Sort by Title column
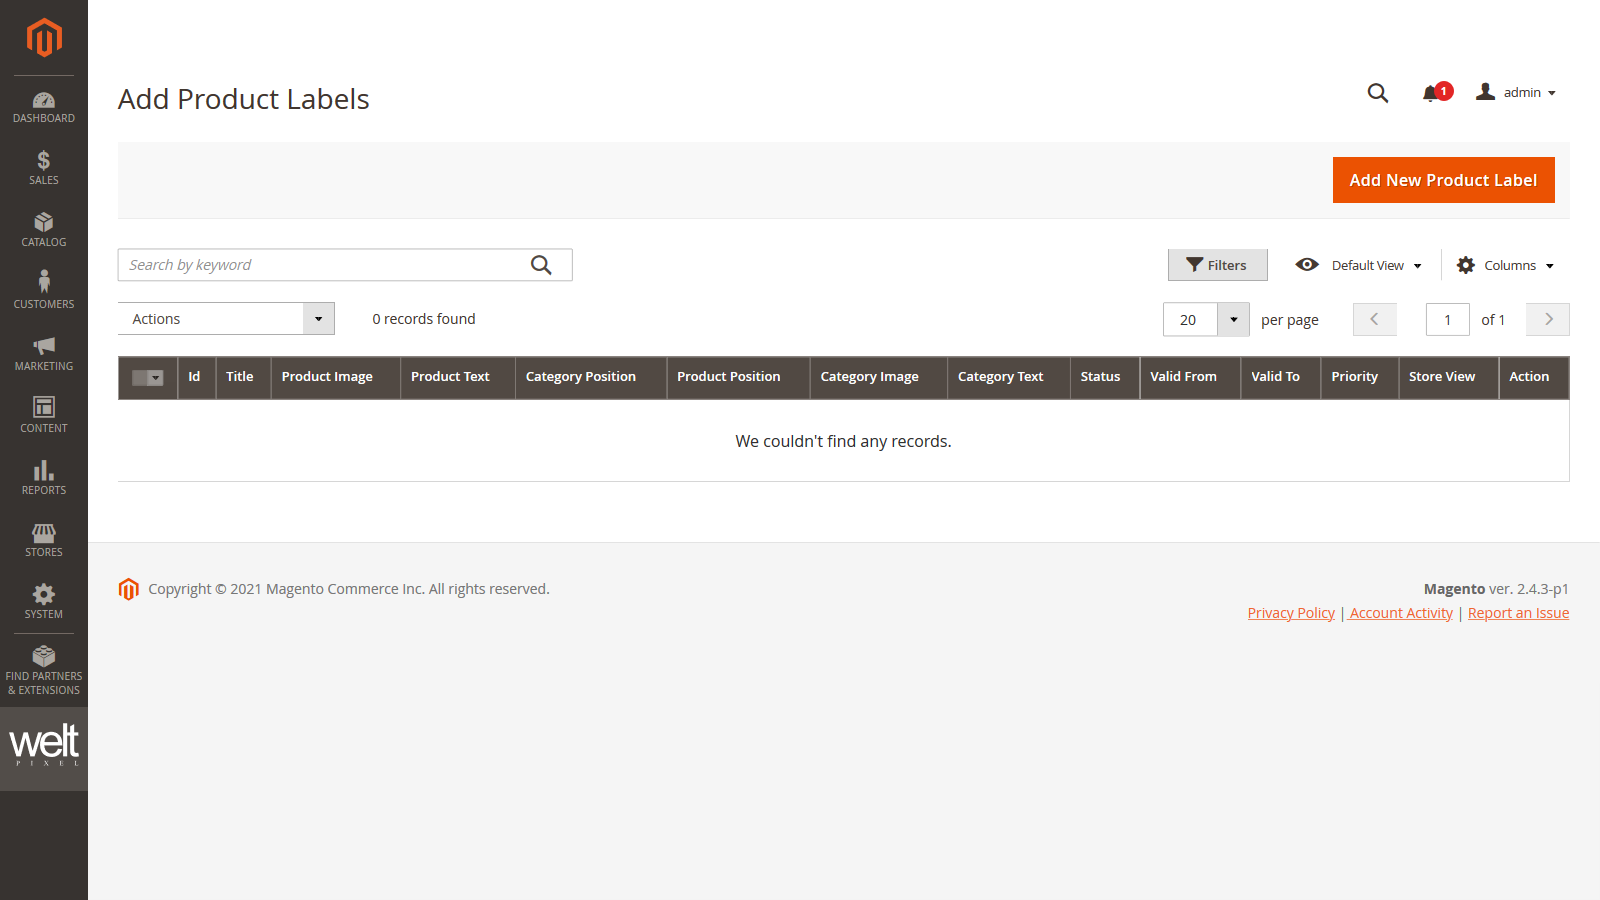Screen dimensions: 1600x900 [243, 377]
